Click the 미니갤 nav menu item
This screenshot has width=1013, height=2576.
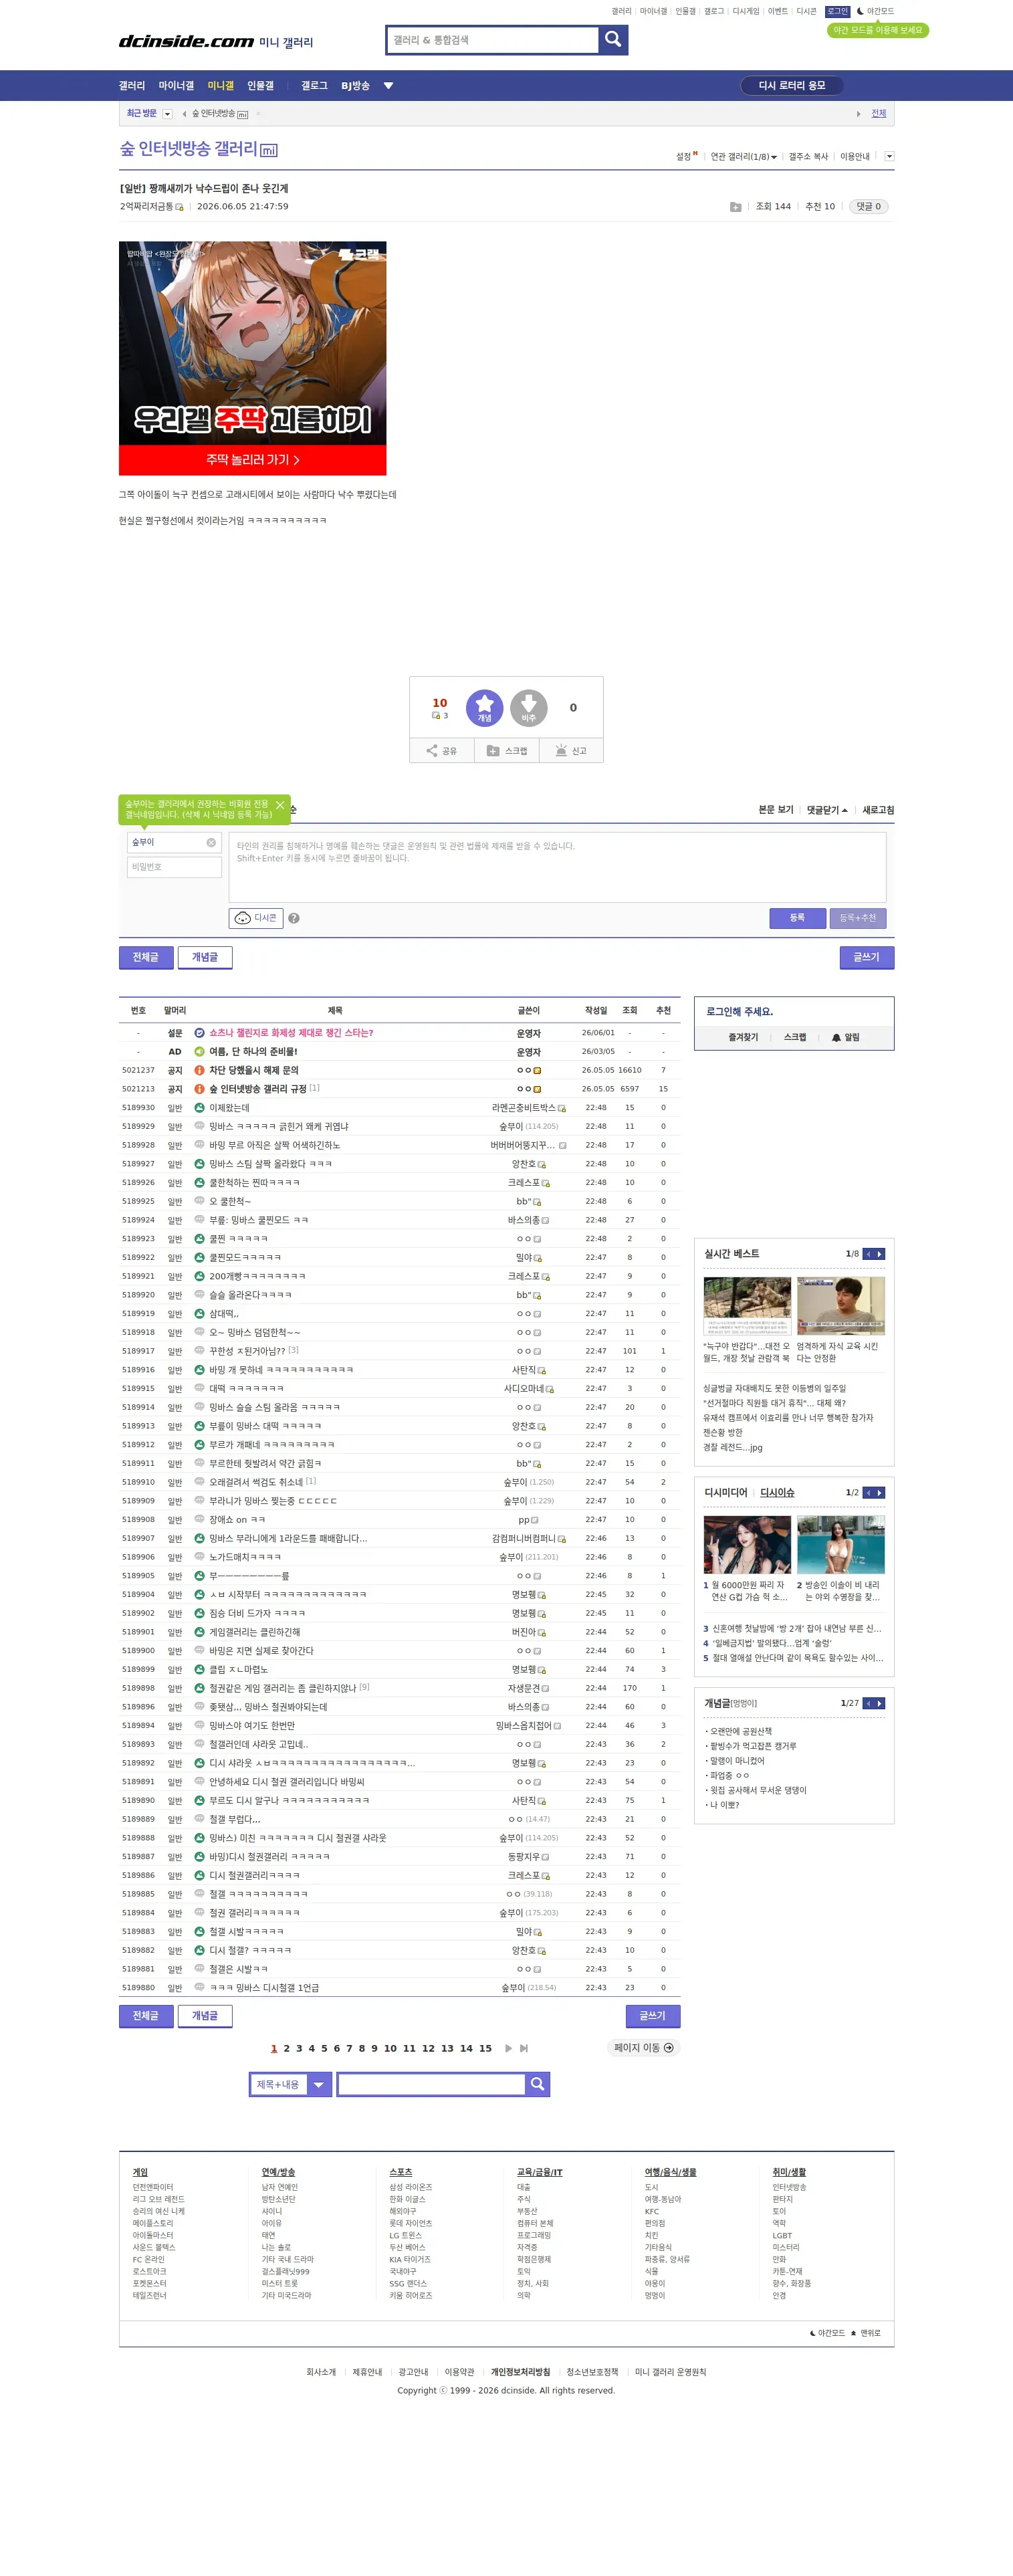pyautogui.click(x=220, y=86)
